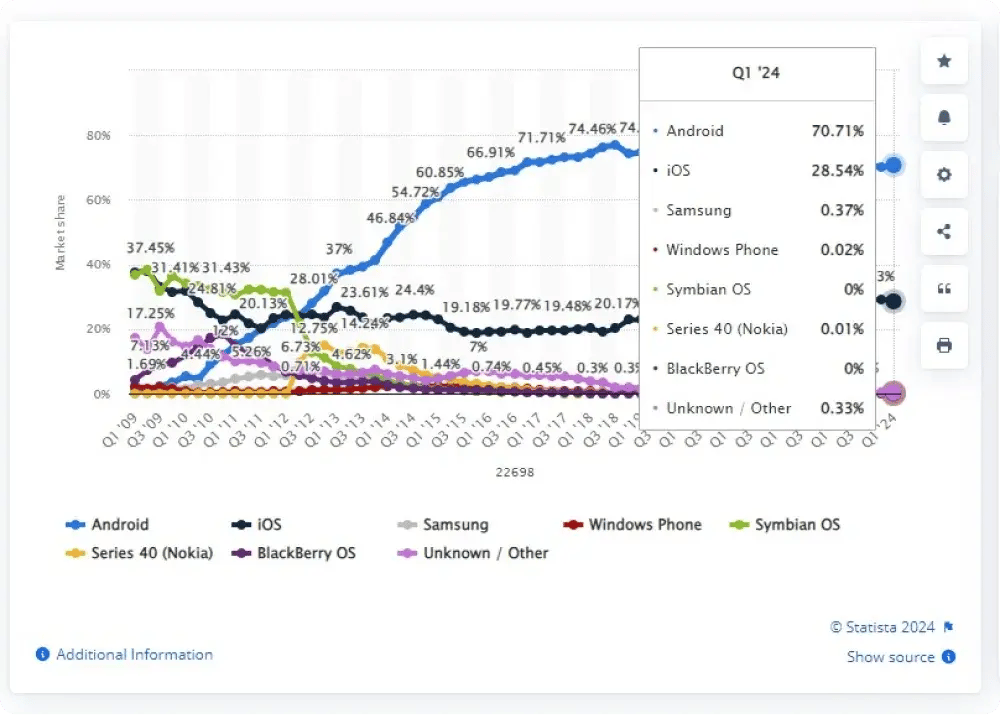Toggle the Samsung legend entry
The width and height of the screenshot is (1000, 715).
pyautogui.click(x=453, y=524)
